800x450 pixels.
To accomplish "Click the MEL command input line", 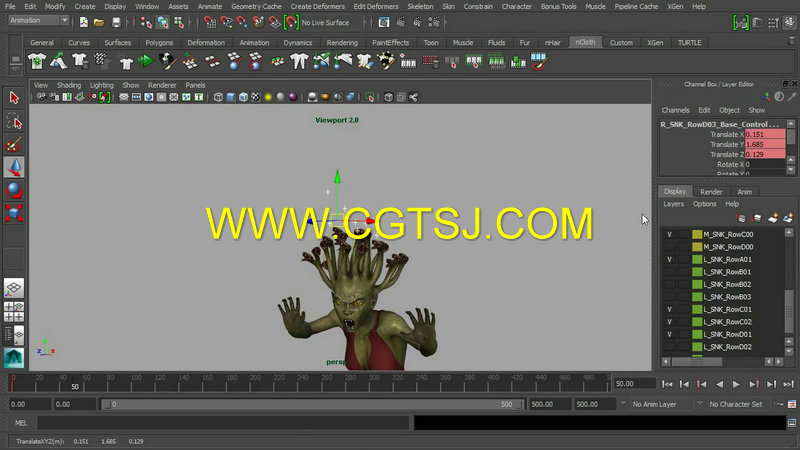I will [x=223, y=423].
